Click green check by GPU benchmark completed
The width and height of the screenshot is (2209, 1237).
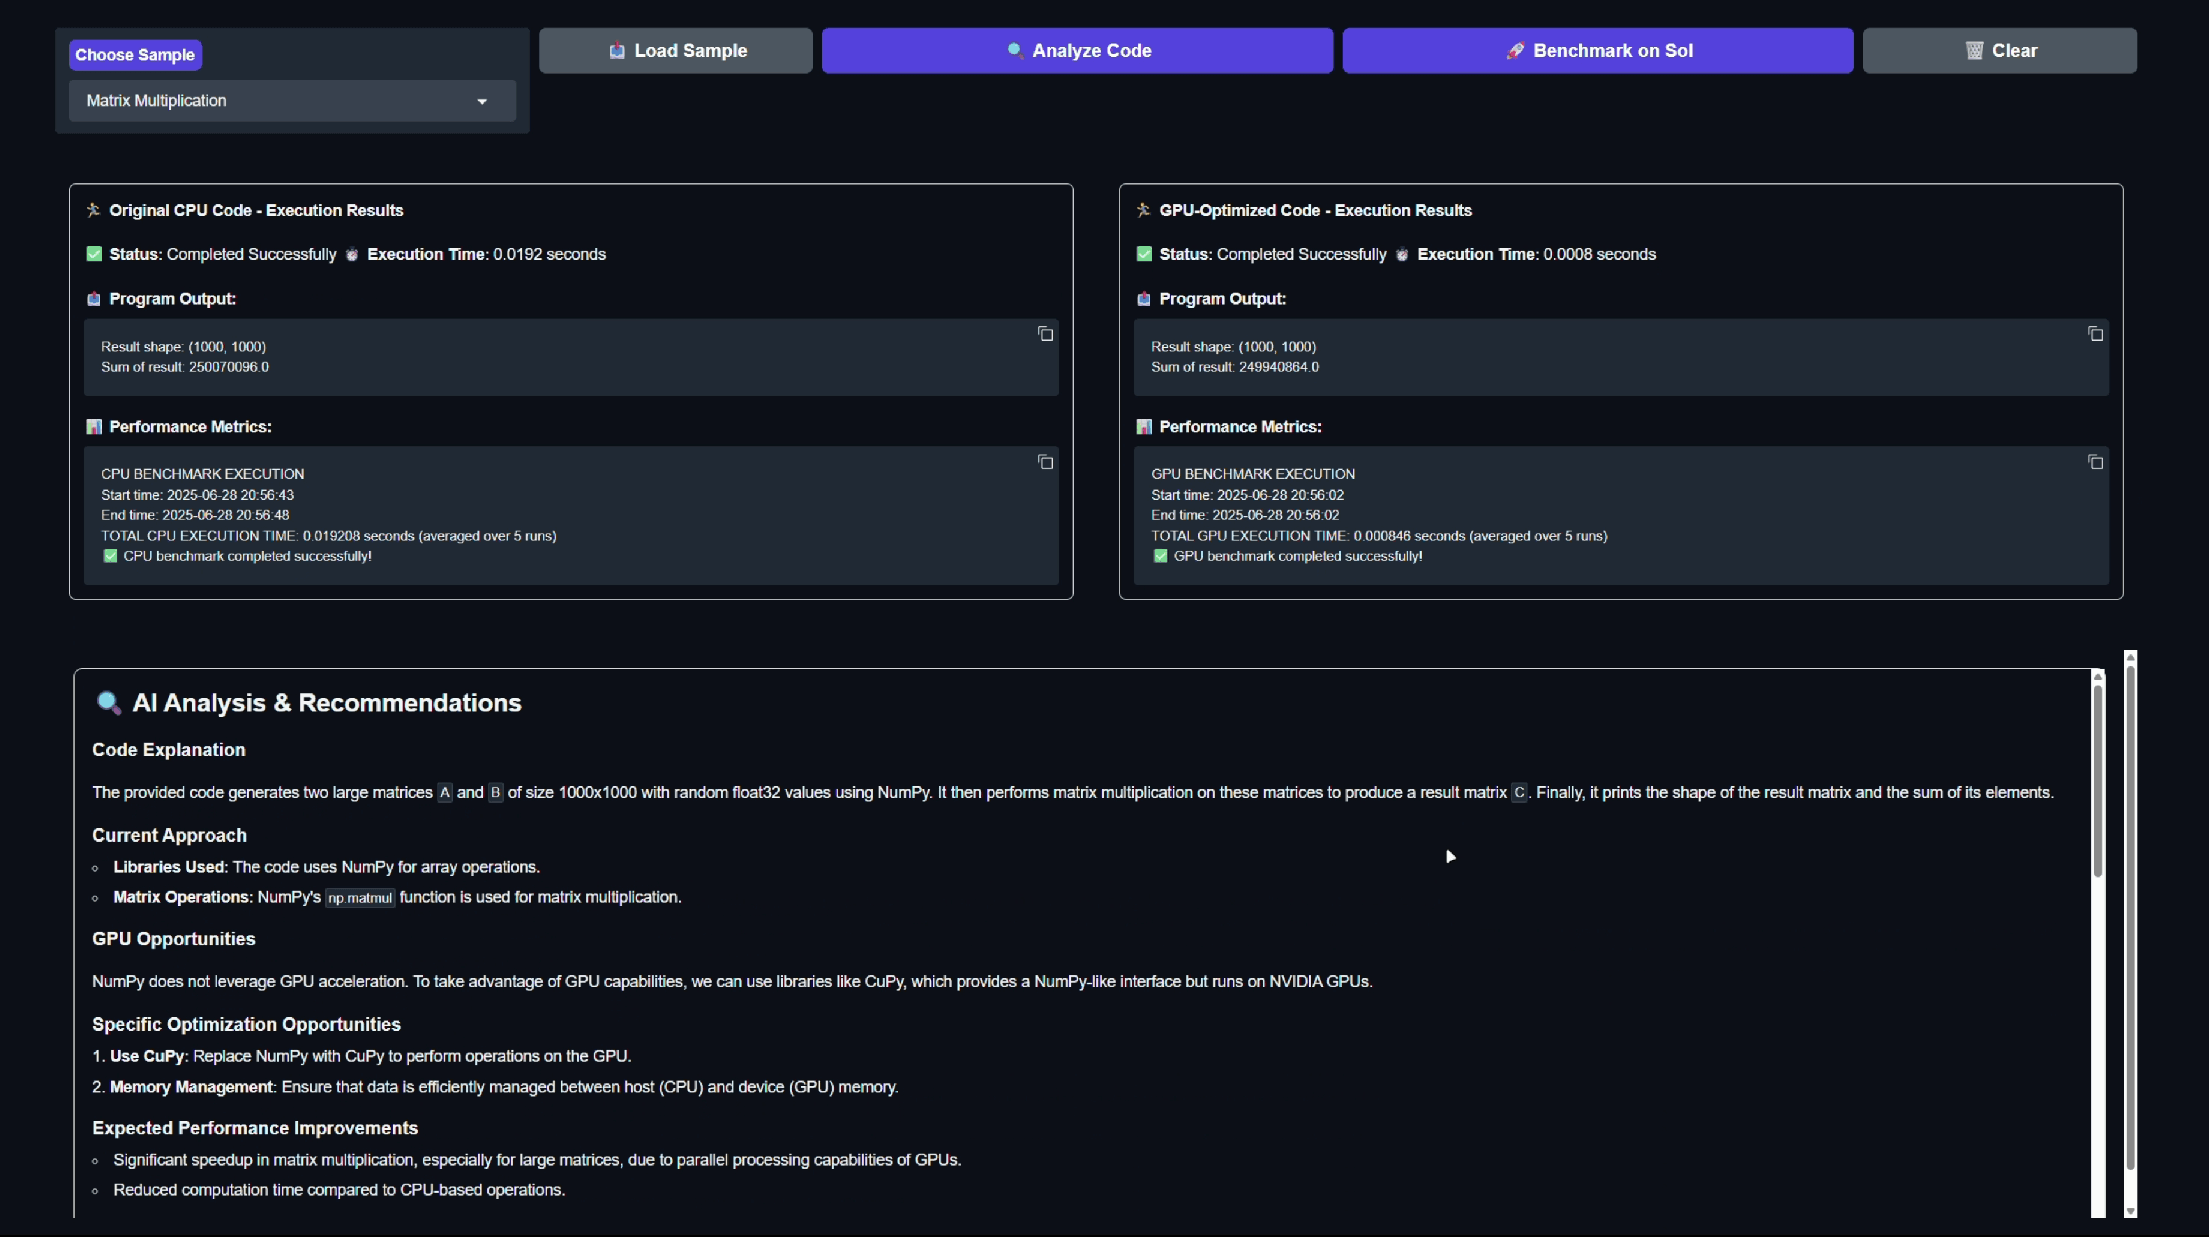1160,556
